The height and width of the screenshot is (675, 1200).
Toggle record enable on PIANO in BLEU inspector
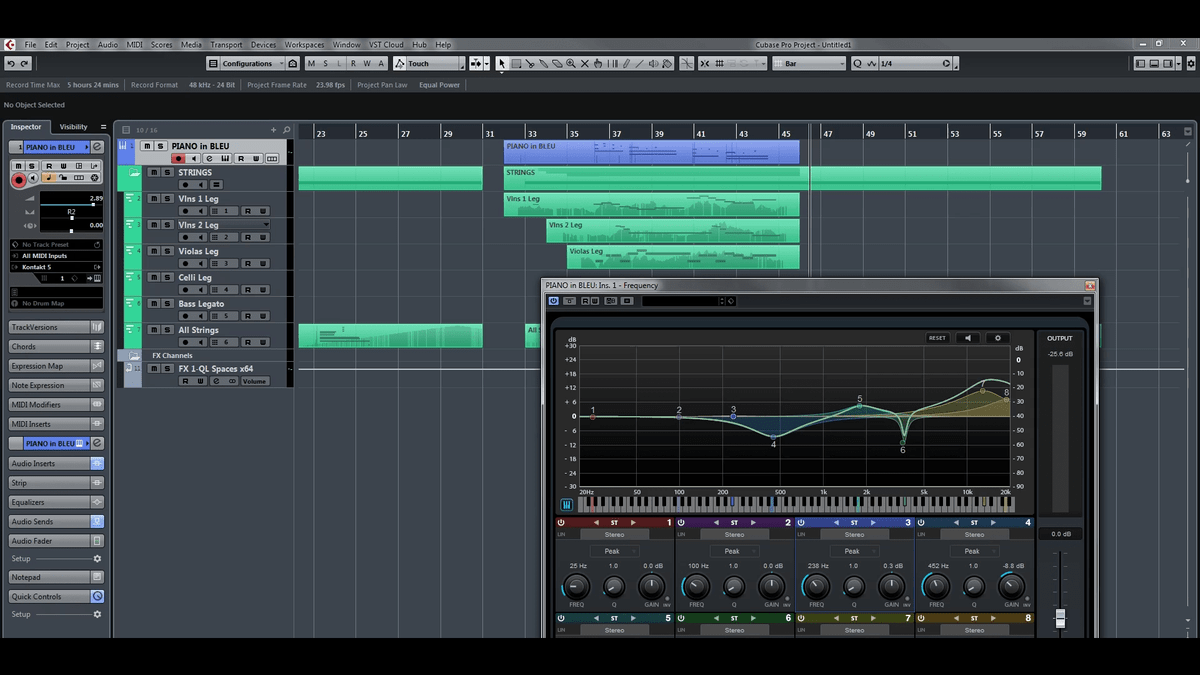[x=18, y=180]
